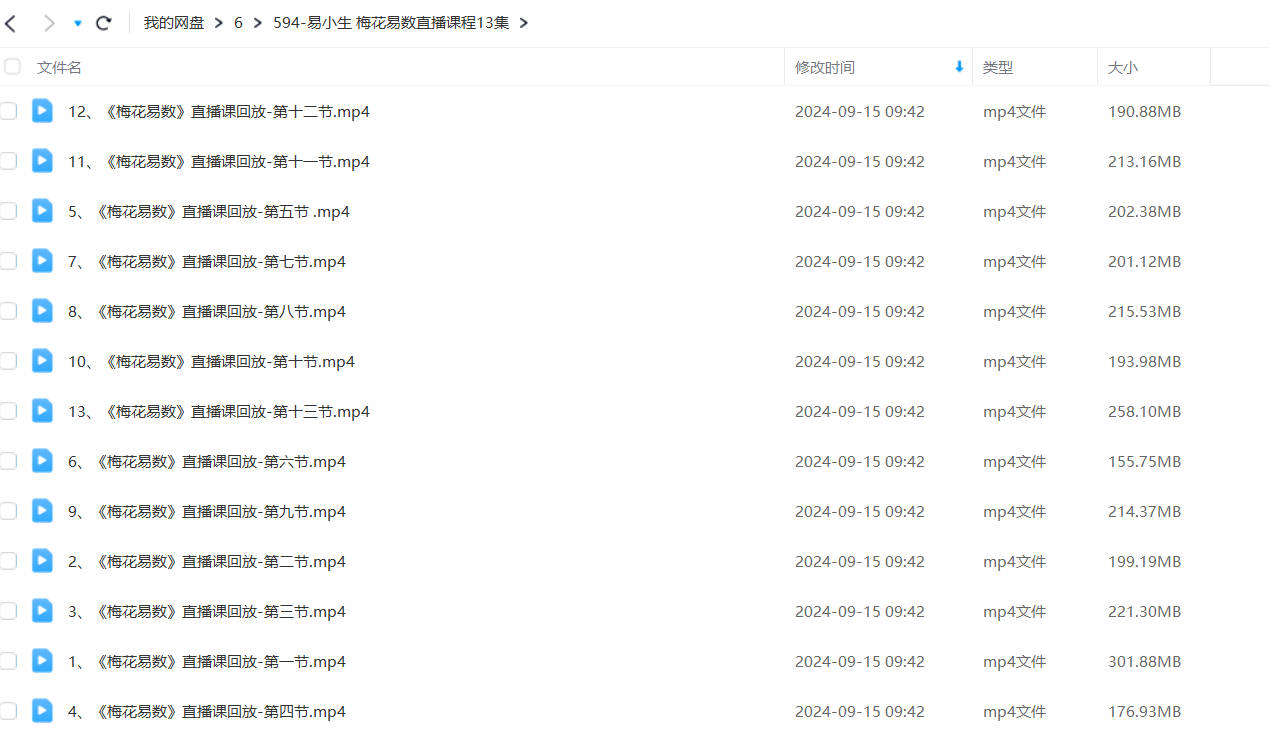Check the box for 第十节.mp4
This screenshot has height=749, width=1270.
point(8,361)
